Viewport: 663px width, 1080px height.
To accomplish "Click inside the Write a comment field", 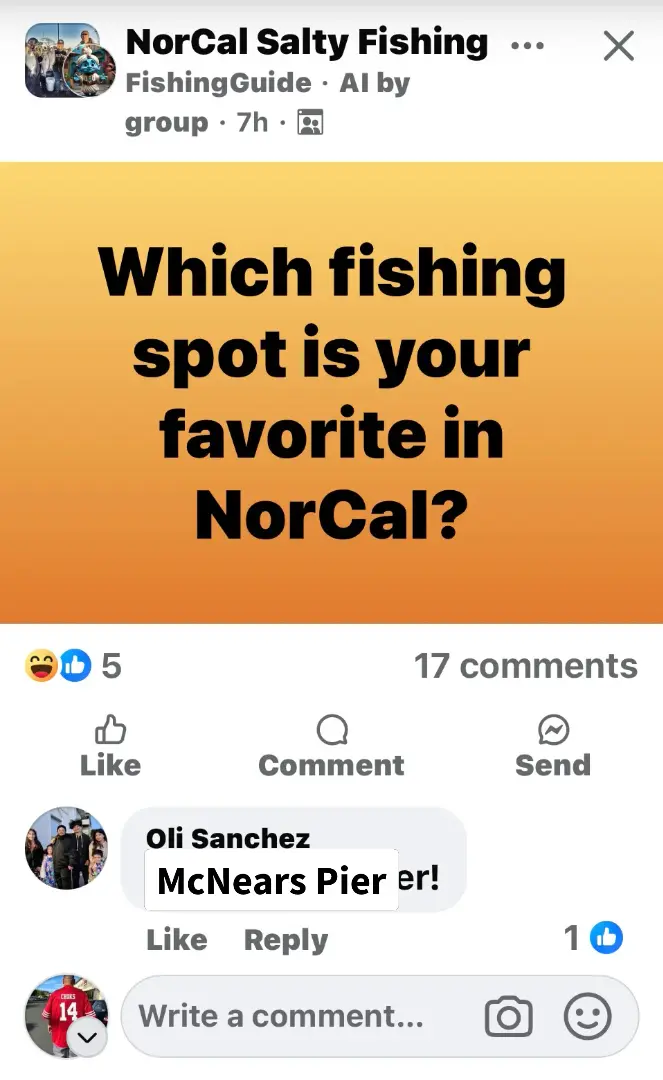I will click(x=300, y=1017).
